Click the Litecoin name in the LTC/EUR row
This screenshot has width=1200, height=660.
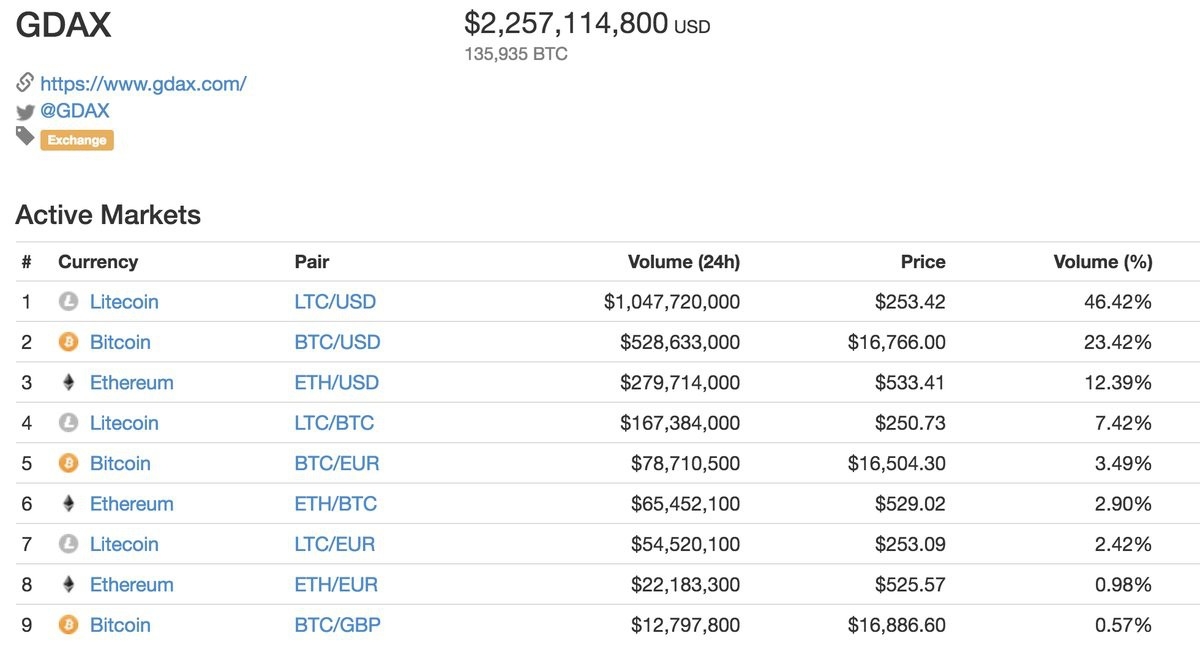[x=124, y=544]
